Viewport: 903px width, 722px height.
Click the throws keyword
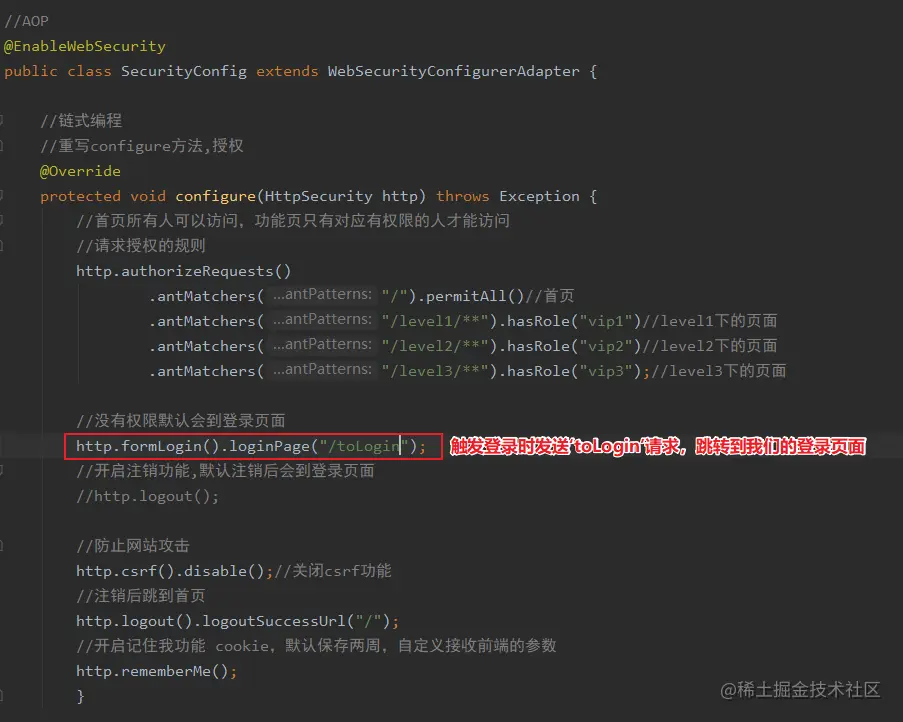pyautogui.click(x=462, y=196)
